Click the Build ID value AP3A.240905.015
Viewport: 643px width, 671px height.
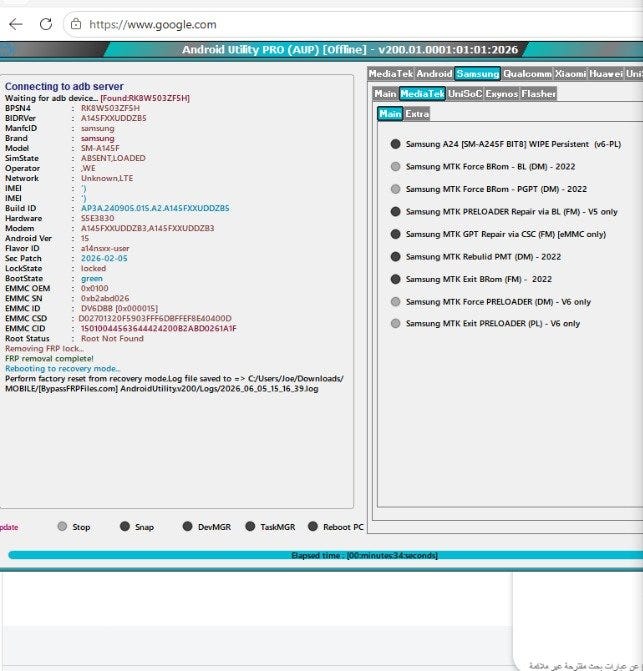tap(155, 208)
